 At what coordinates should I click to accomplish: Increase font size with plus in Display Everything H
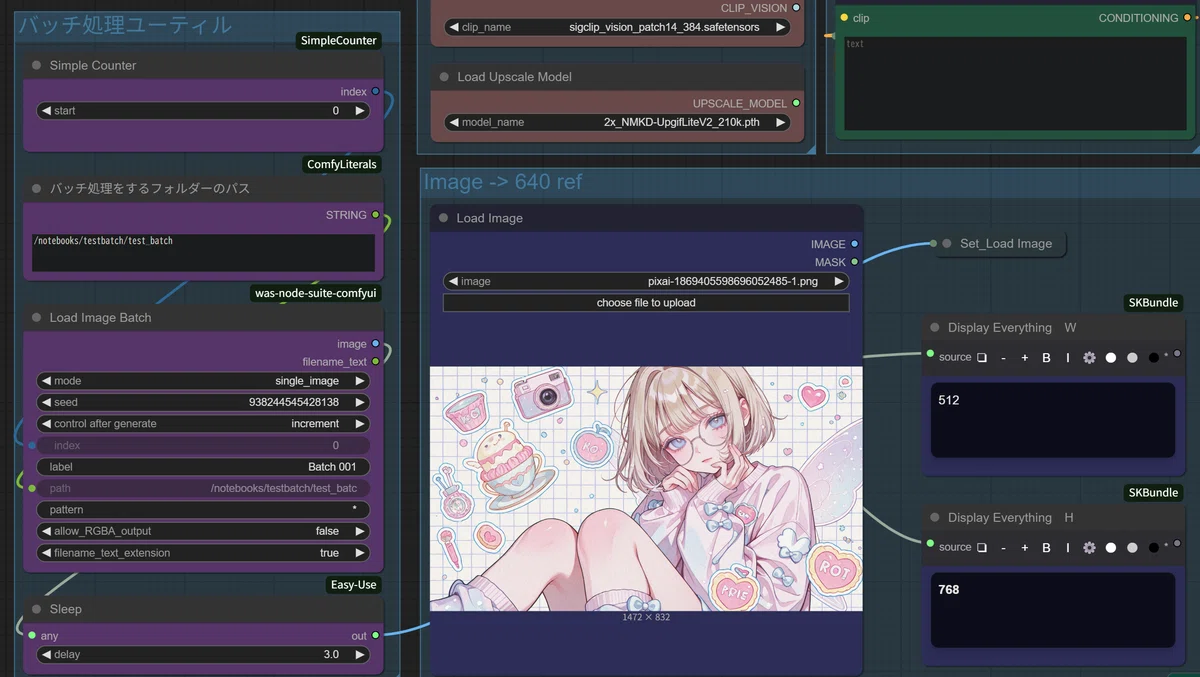(1024, 547)
